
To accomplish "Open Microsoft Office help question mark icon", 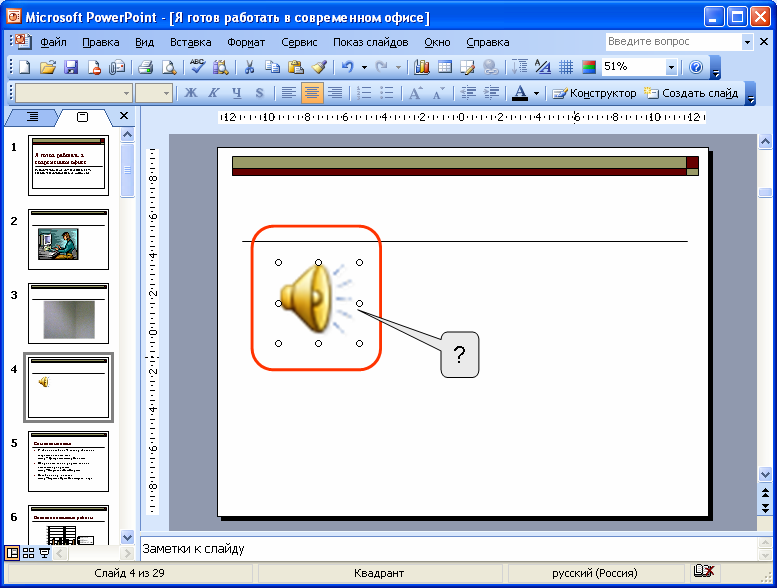I will point(696,67).
